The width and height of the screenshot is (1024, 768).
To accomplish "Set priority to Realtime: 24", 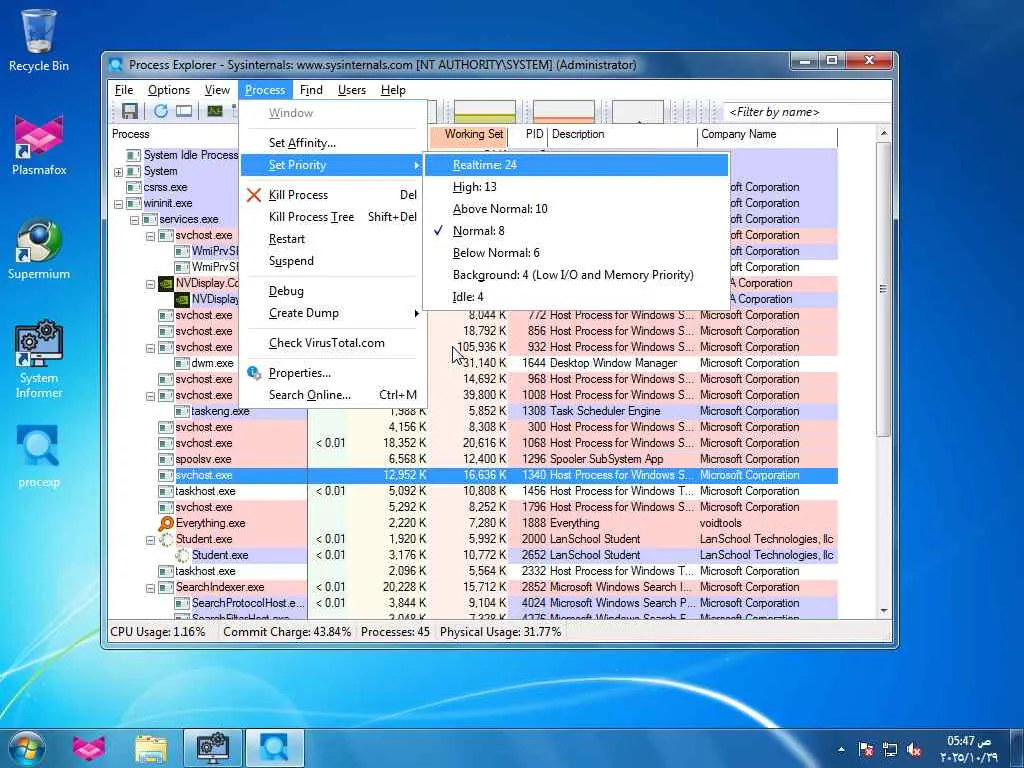I will pos(576,165).
